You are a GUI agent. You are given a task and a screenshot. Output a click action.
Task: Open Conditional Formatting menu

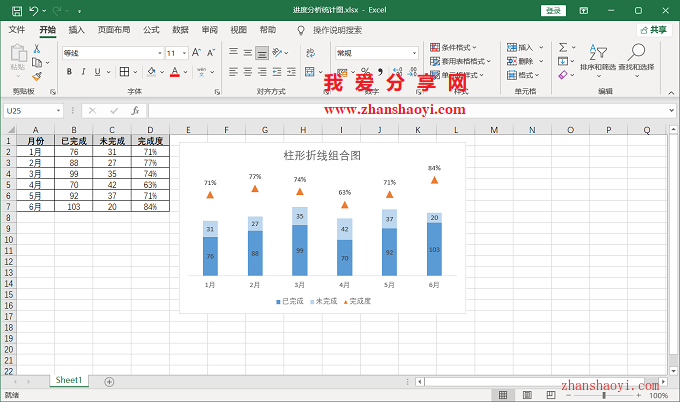453,47
